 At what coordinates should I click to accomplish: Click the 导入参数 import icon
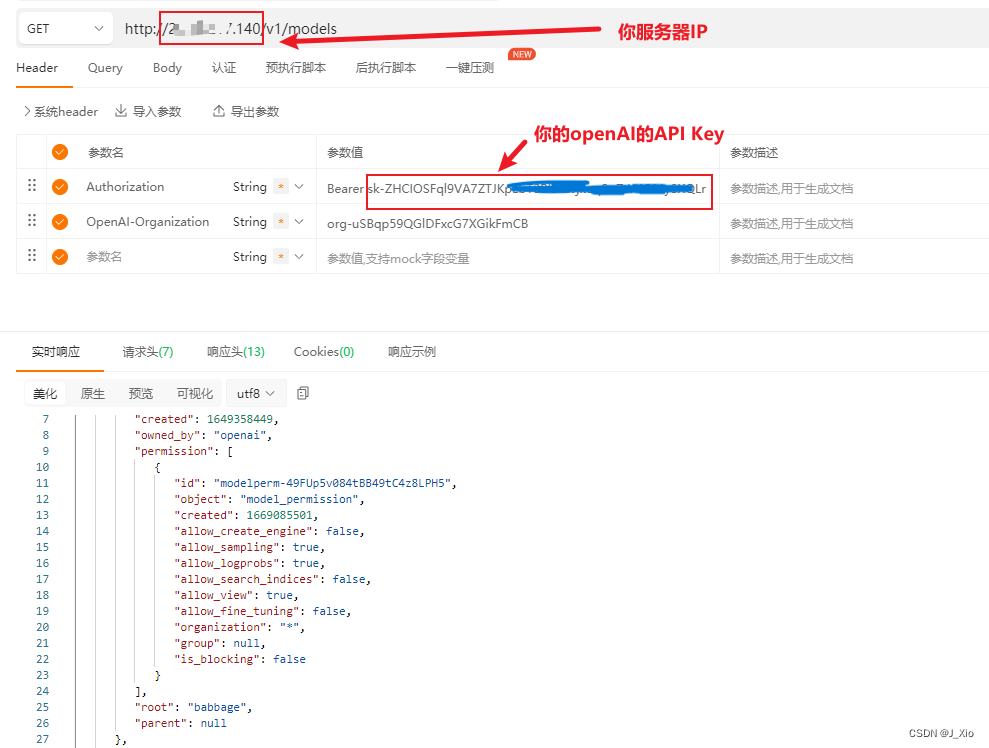click(120, 111)
